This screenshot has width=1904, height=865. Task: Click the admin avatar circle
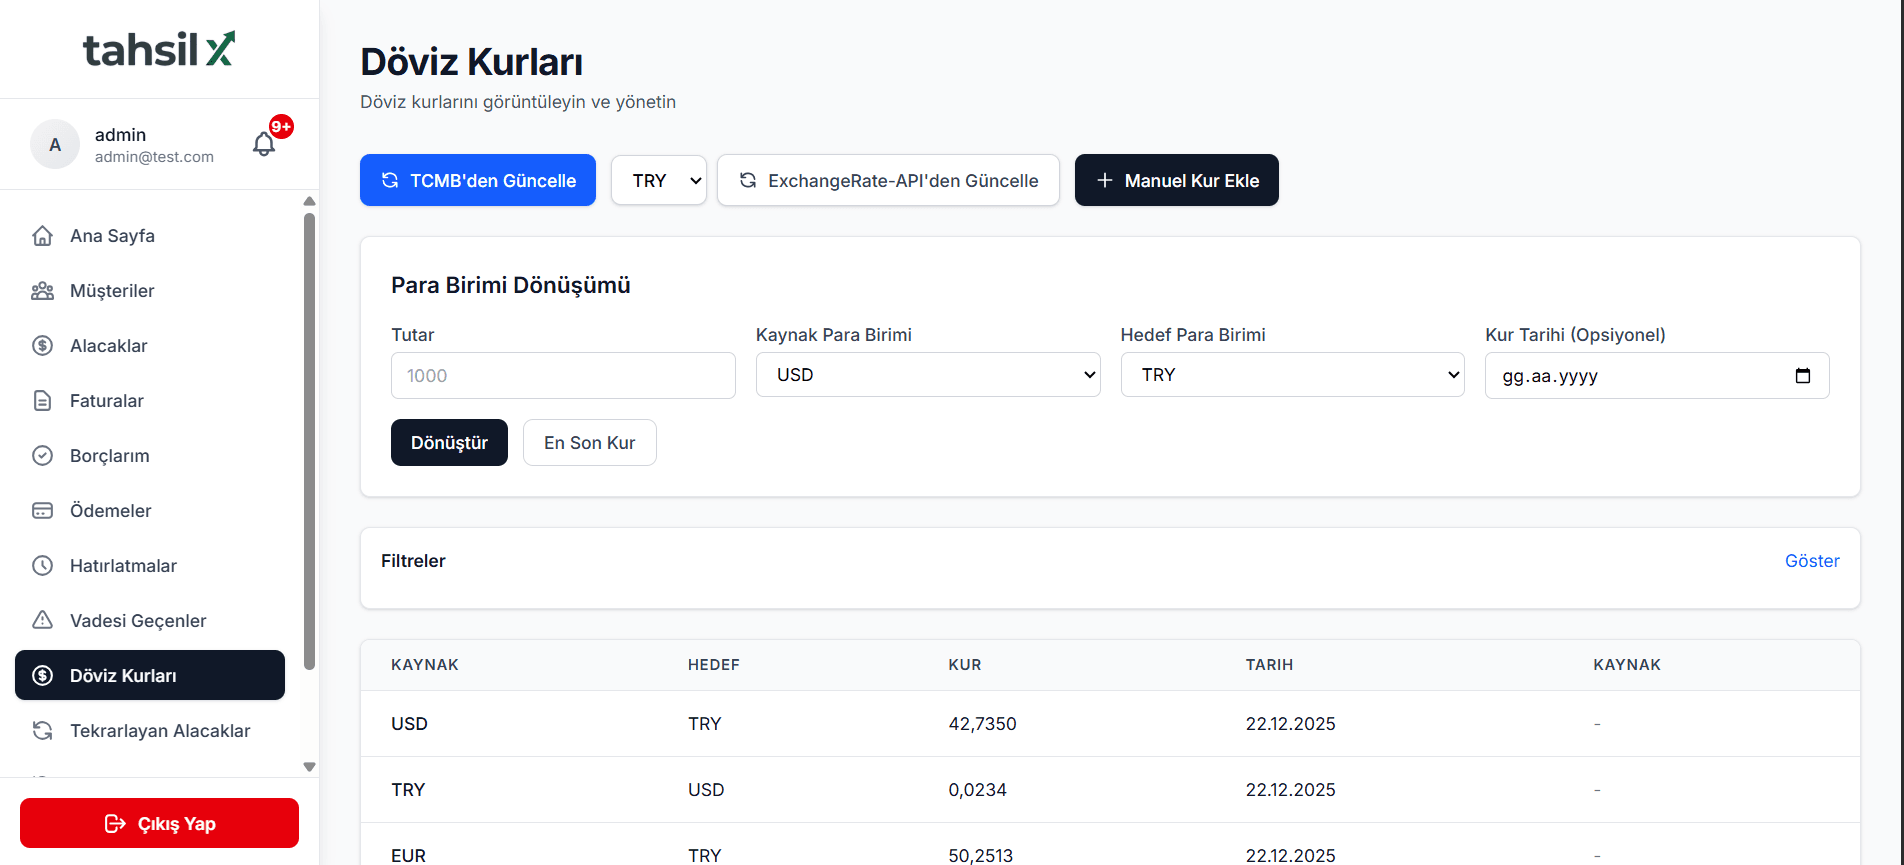click(55, 145)
